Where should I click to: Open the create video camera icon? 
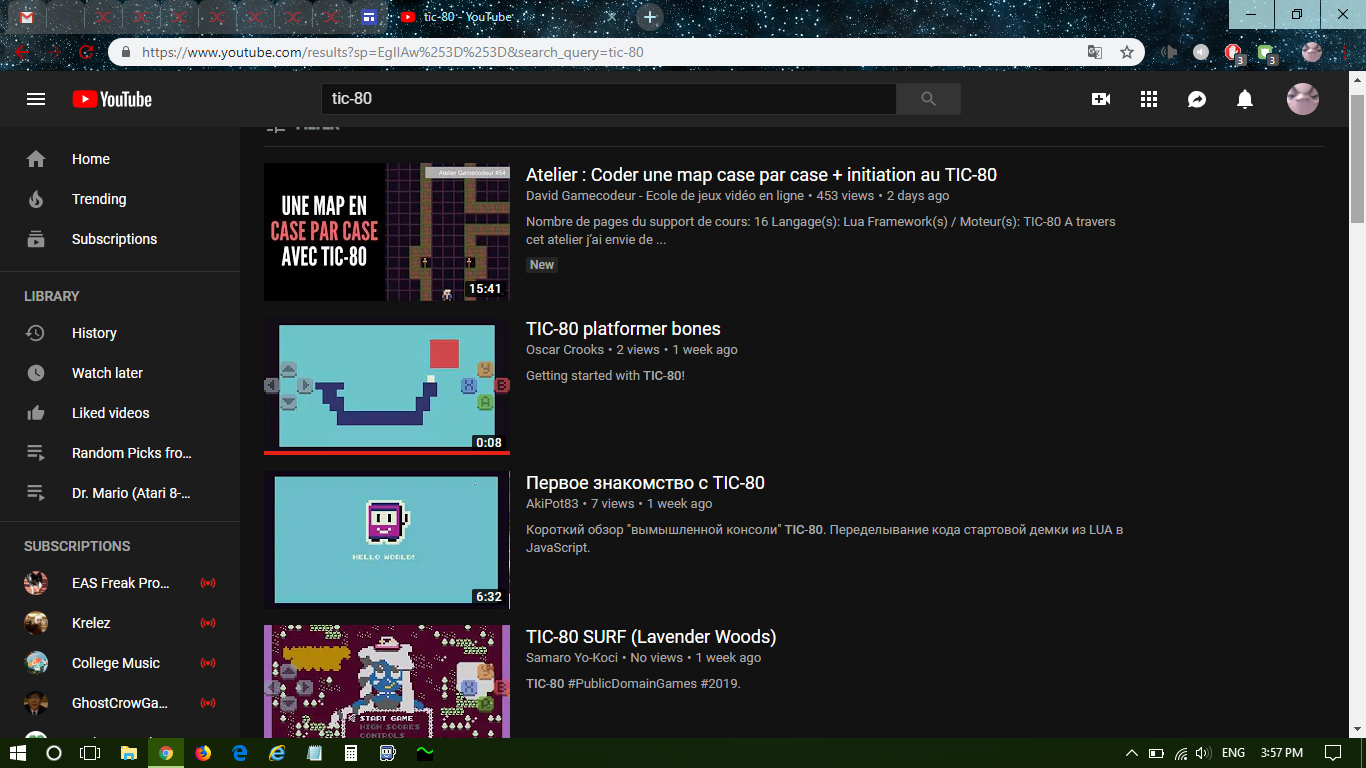(x=1101, y=99)
